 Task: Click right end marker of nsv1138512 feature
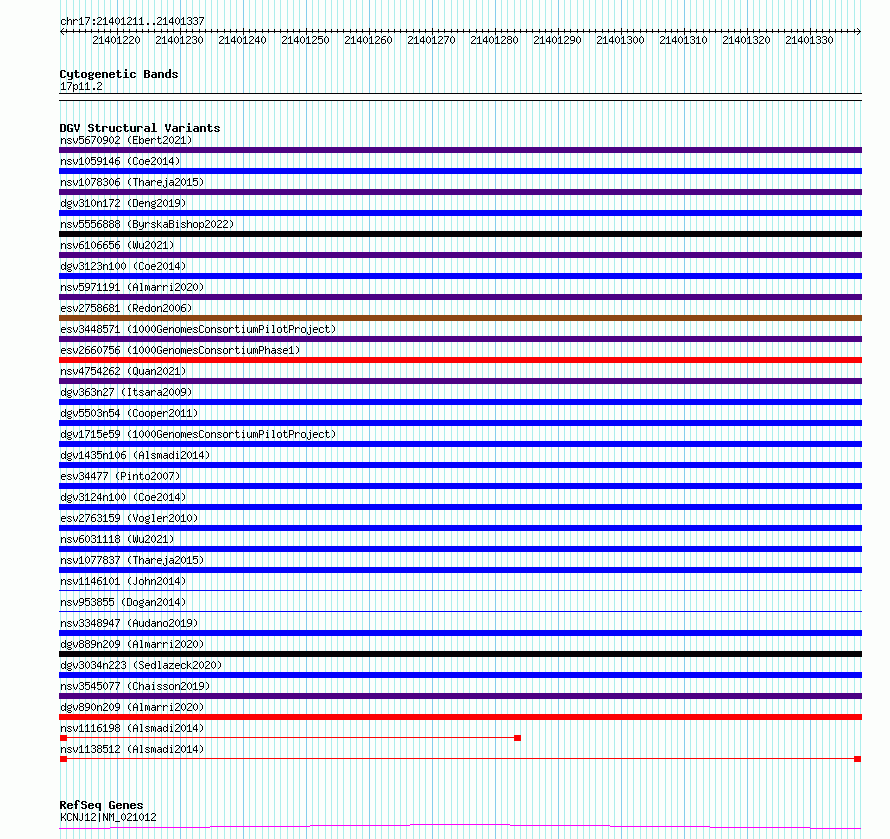(x=858, y=759)
